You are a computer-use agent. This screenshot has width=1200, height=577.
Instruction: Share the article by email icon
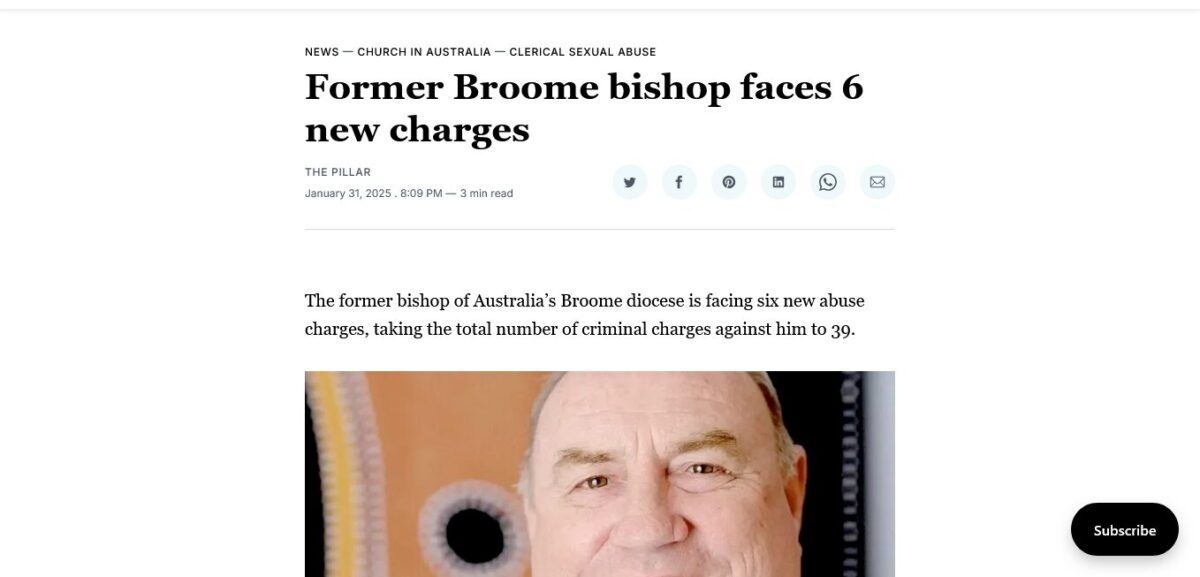coord(877,182)
